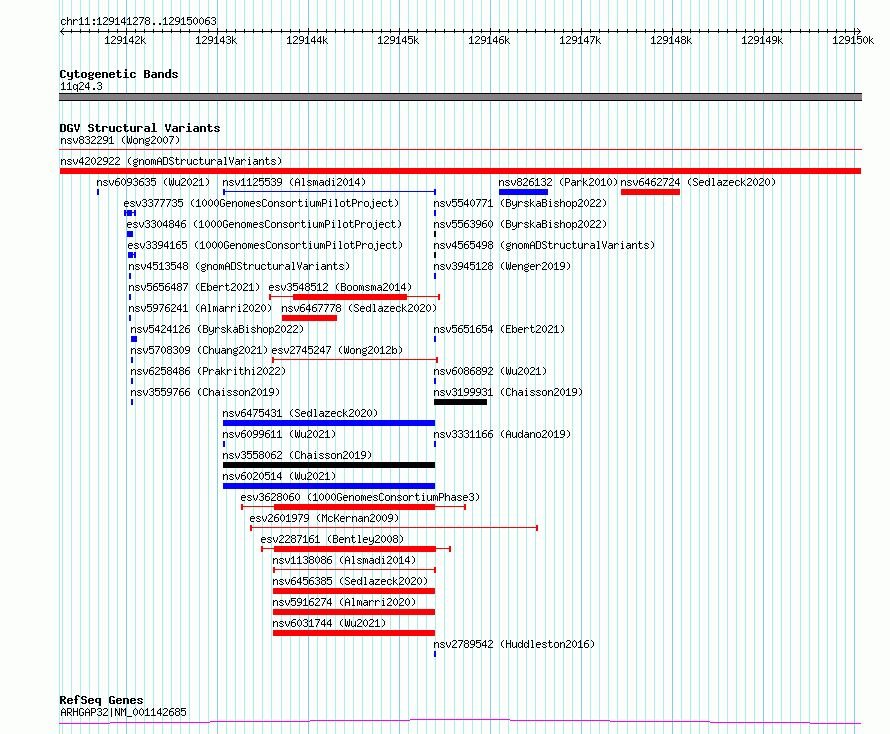Click nsv5976241 (Almarri2020) label
This screenshot has width=890, height=734.
point(200,308)
